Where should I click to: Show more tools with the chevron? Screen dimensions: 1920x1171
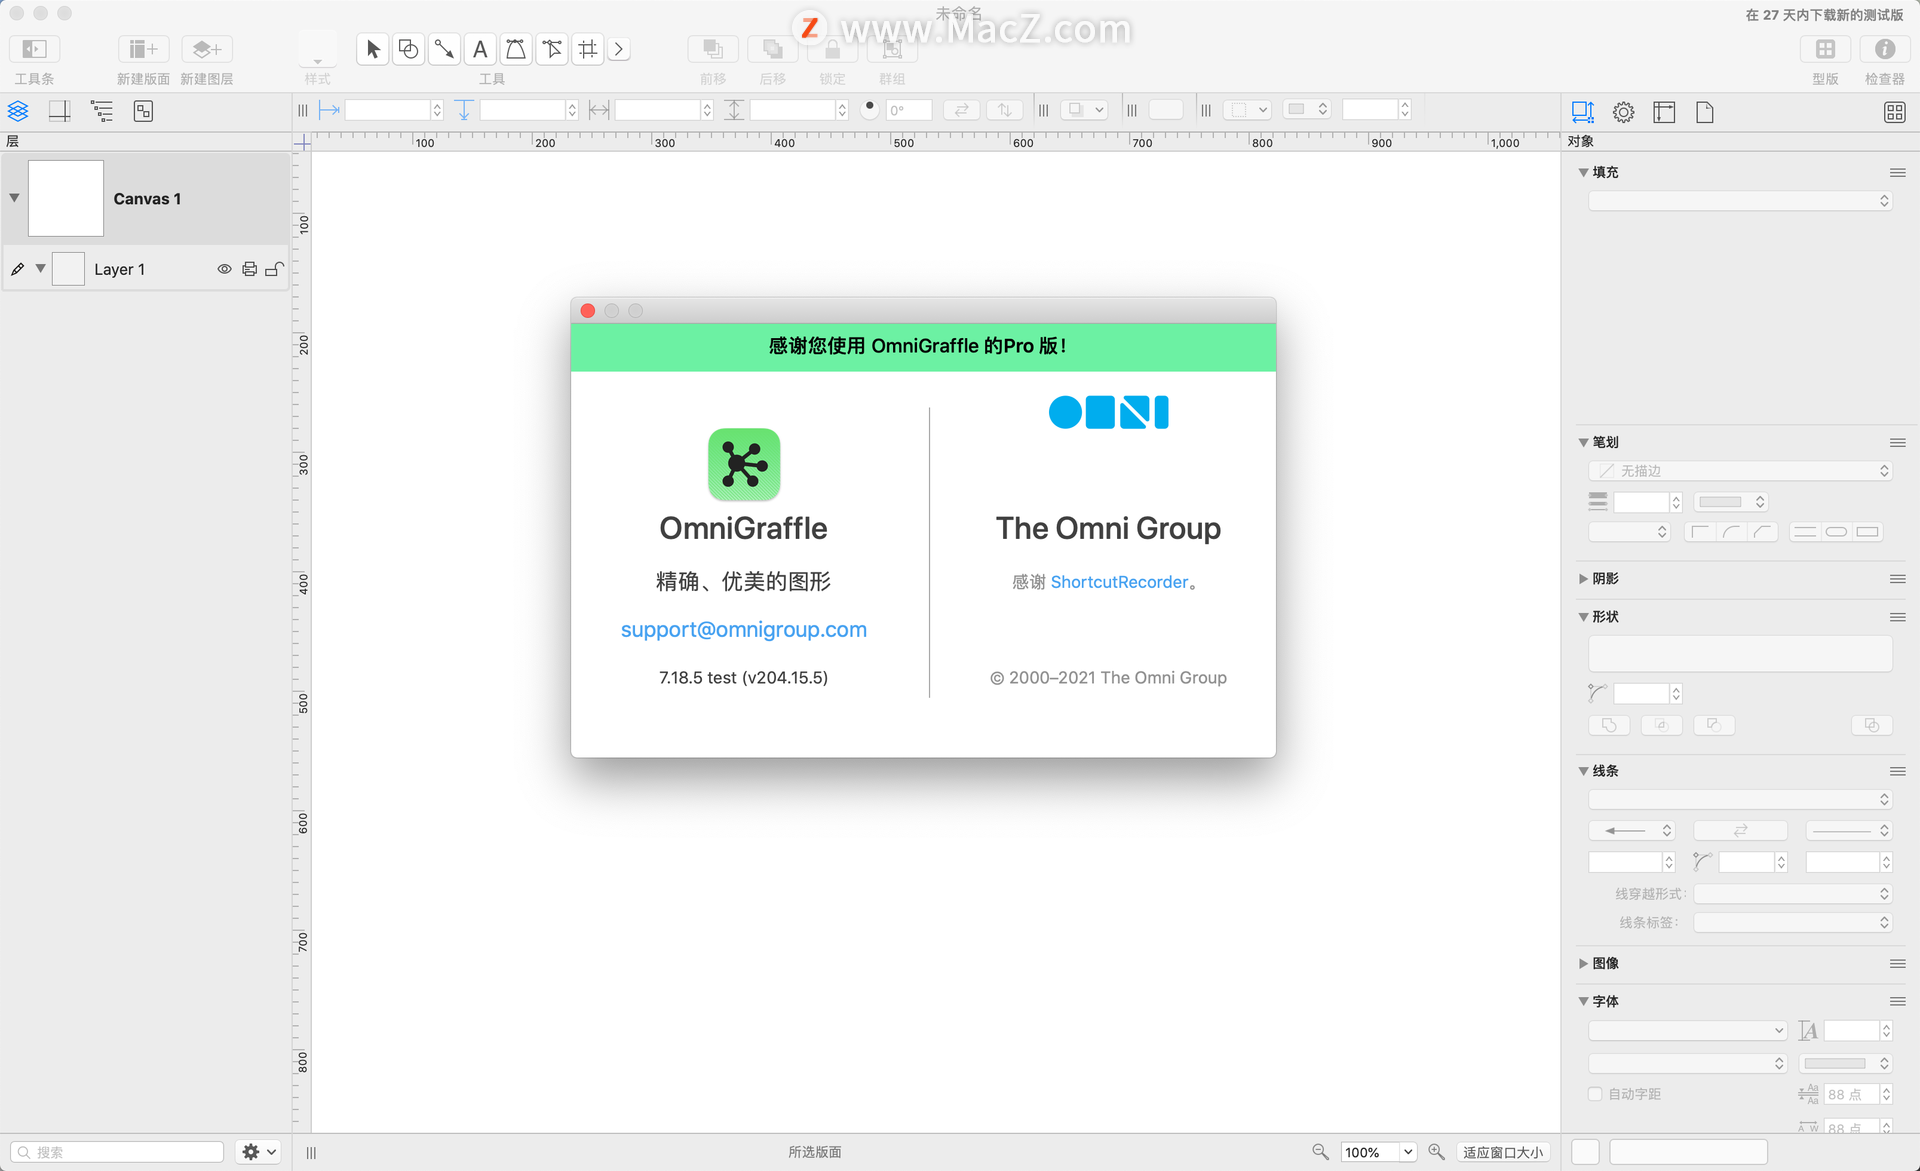619,49
